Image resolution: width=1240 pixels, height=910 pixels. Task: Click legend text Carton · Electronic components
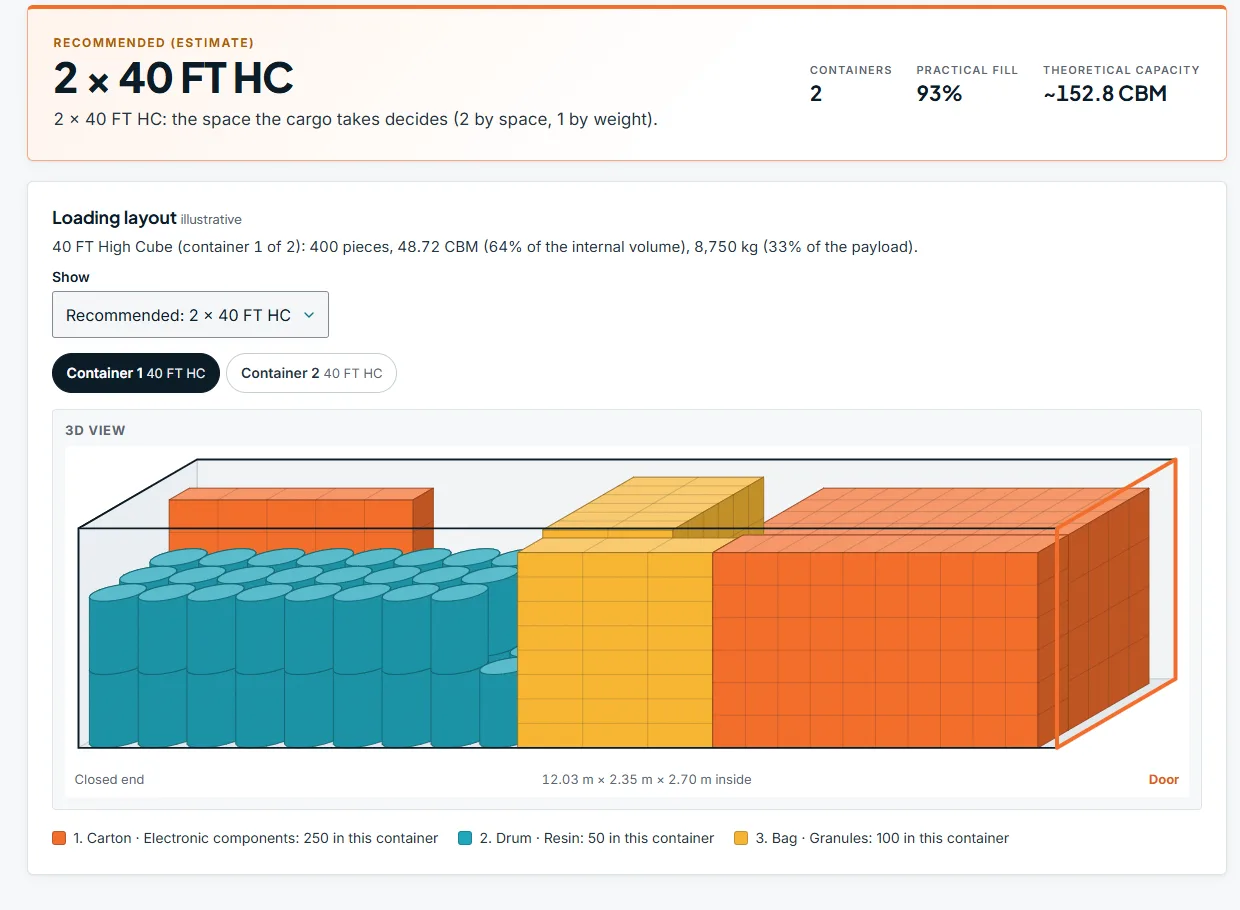click(255, 838)
